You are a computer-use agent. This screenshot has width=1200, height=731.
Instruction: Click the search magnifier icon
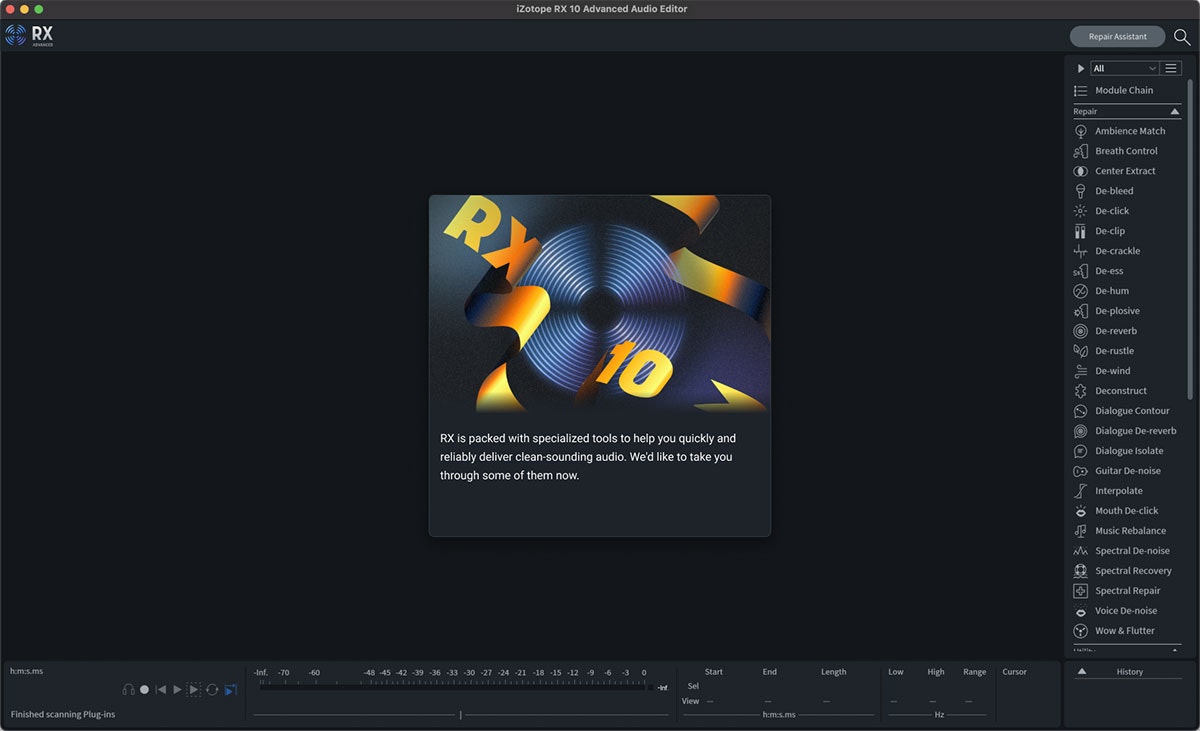point(1182,37)
